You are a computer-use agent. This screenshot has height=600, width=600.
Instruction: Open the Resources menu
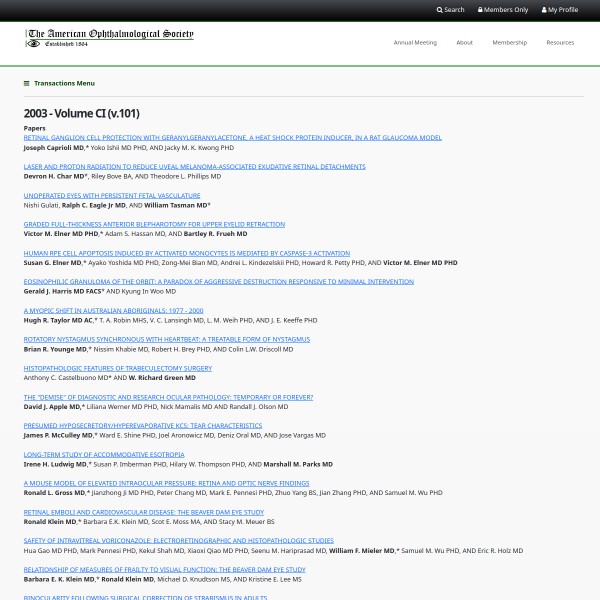tap(560, 43)
